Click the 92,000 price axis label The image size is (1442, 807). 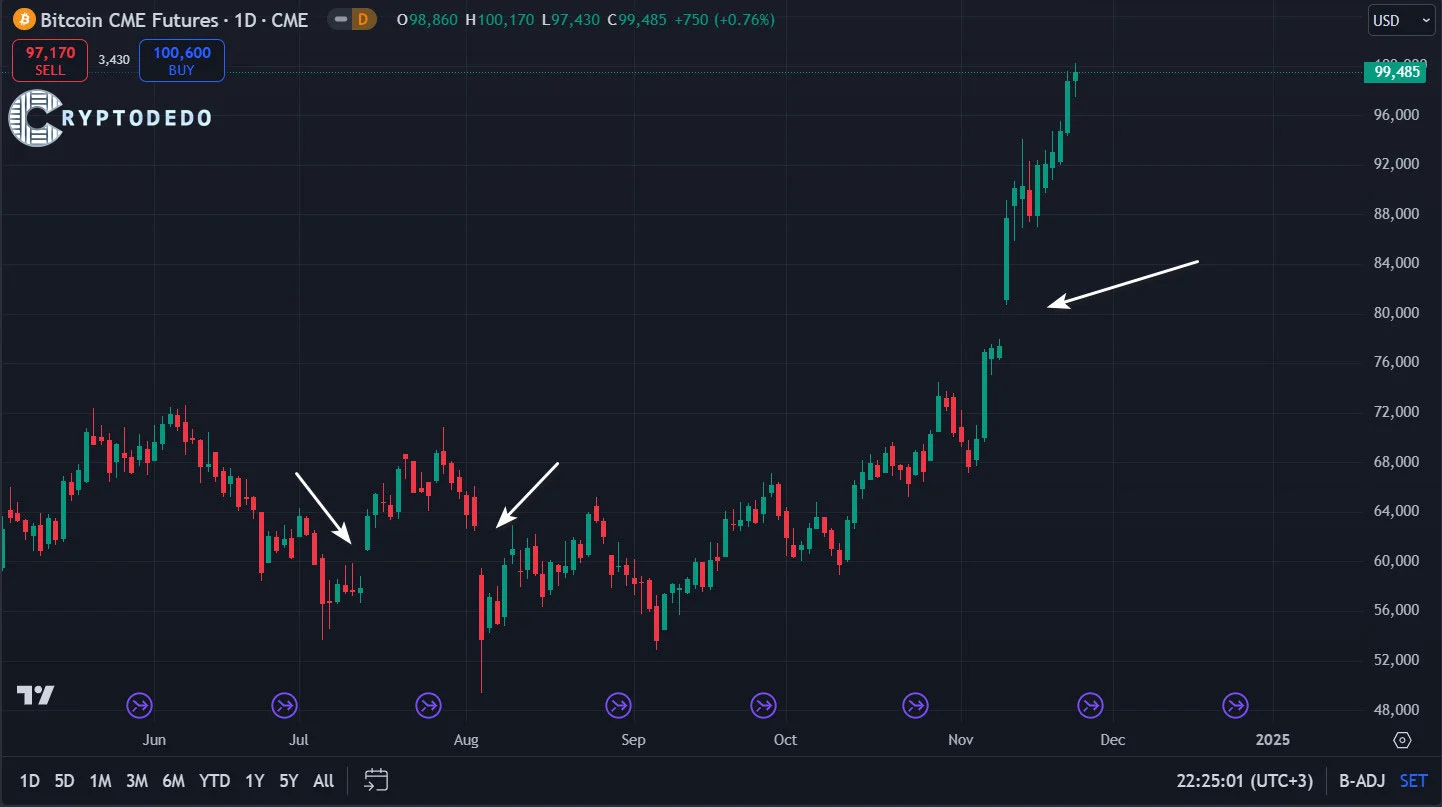point(1397,164)
